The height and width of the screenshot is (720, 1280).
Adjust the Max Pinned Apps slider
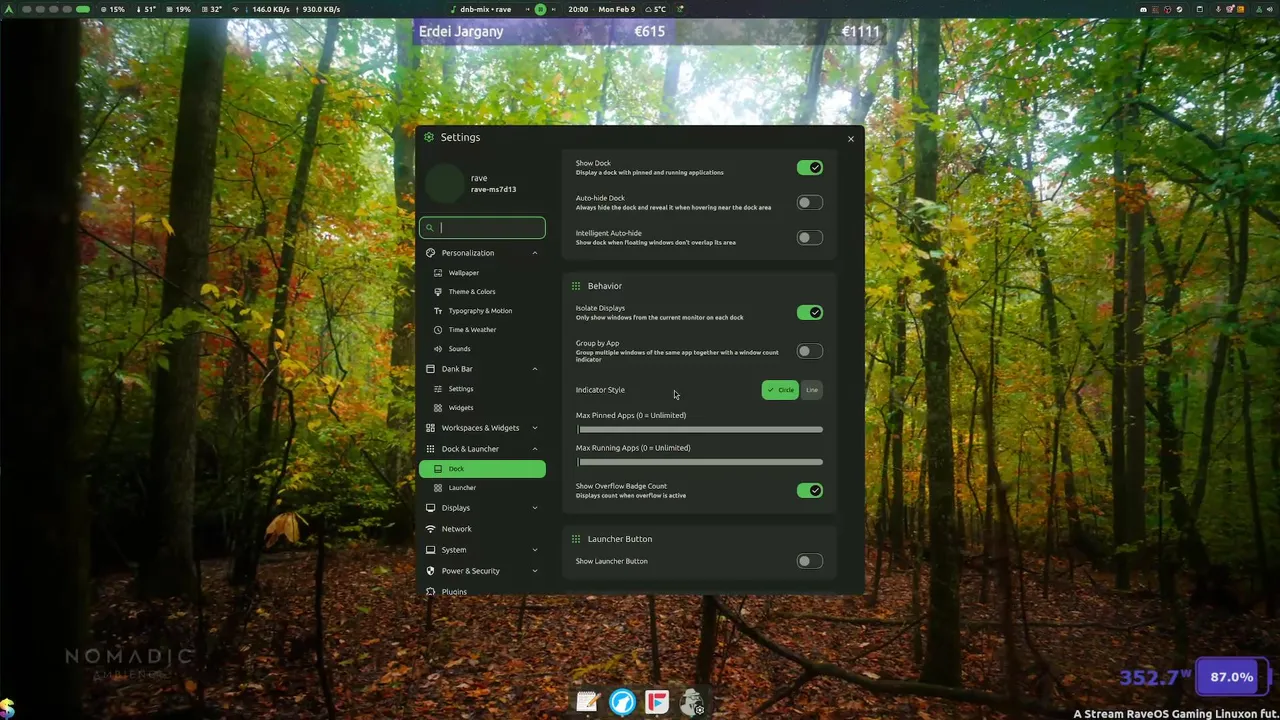point(700,430)
